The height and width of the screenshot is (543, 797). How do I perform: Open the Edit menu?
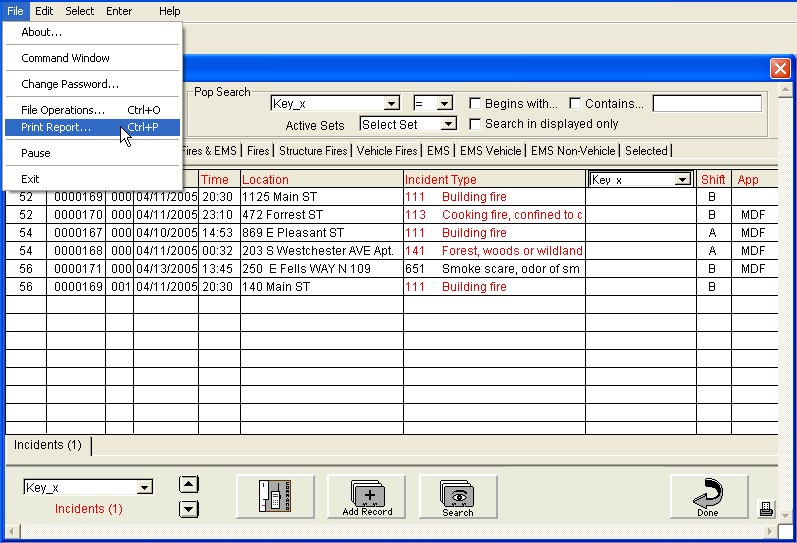click(44, 11)
